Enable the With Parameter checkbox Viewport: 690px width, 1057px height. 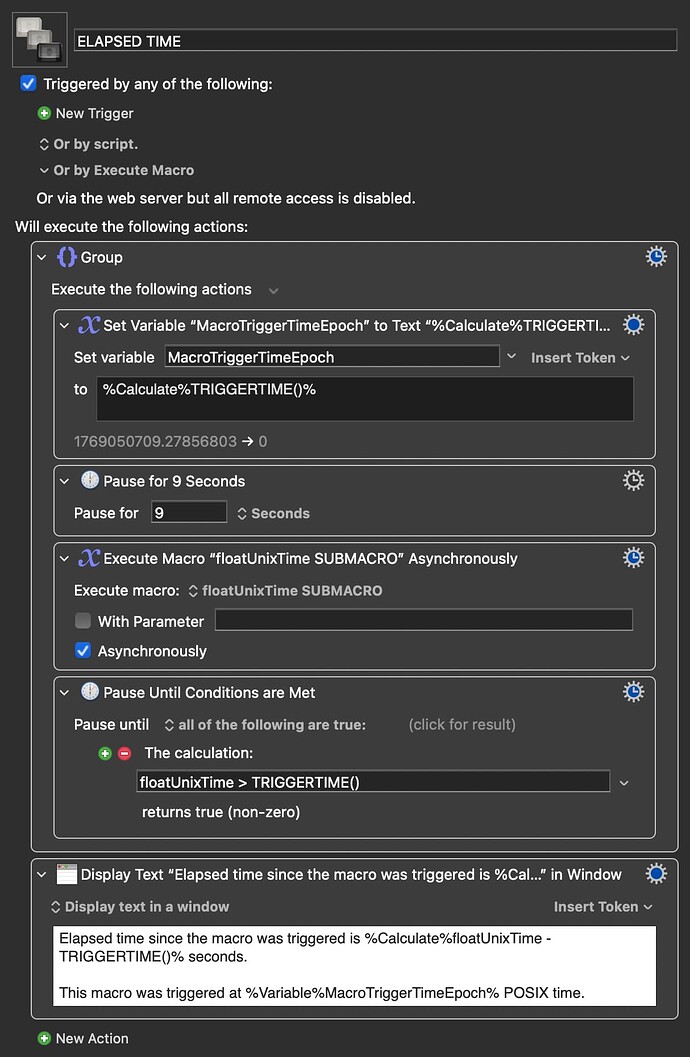coord(83,621)
